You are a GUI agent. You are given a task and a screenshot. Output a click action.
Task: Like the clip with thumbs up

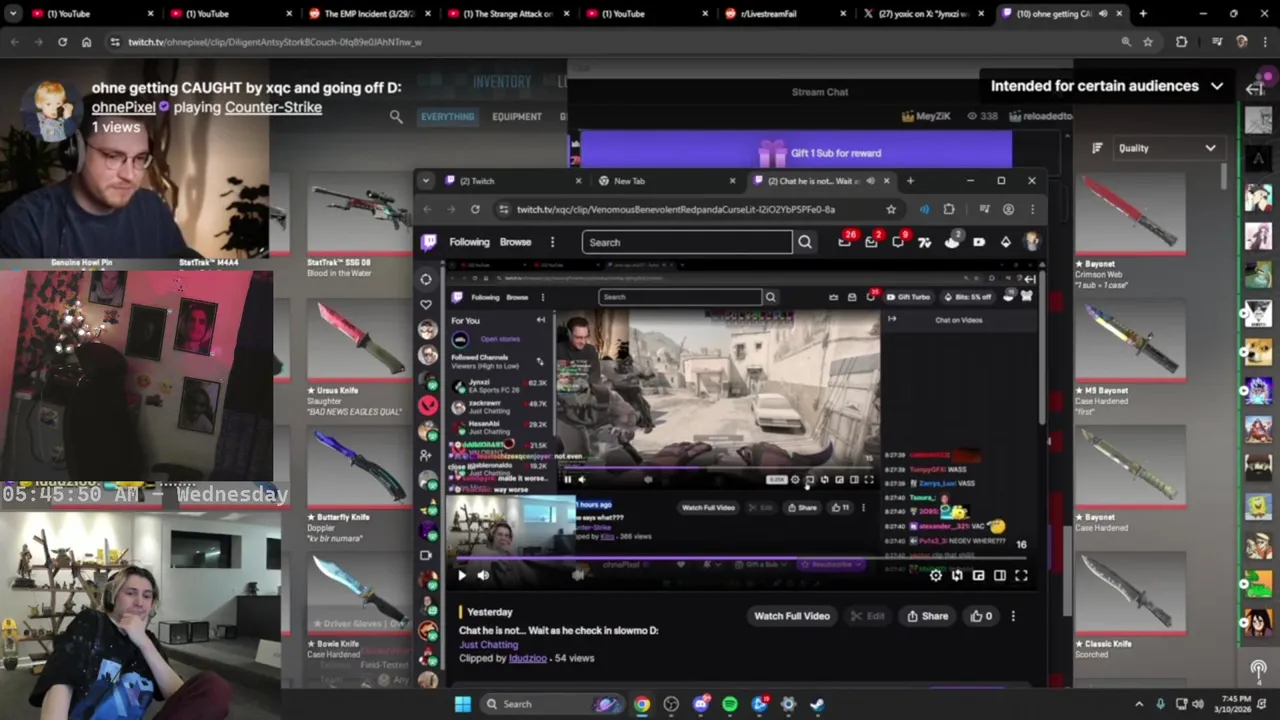[980, 616]
